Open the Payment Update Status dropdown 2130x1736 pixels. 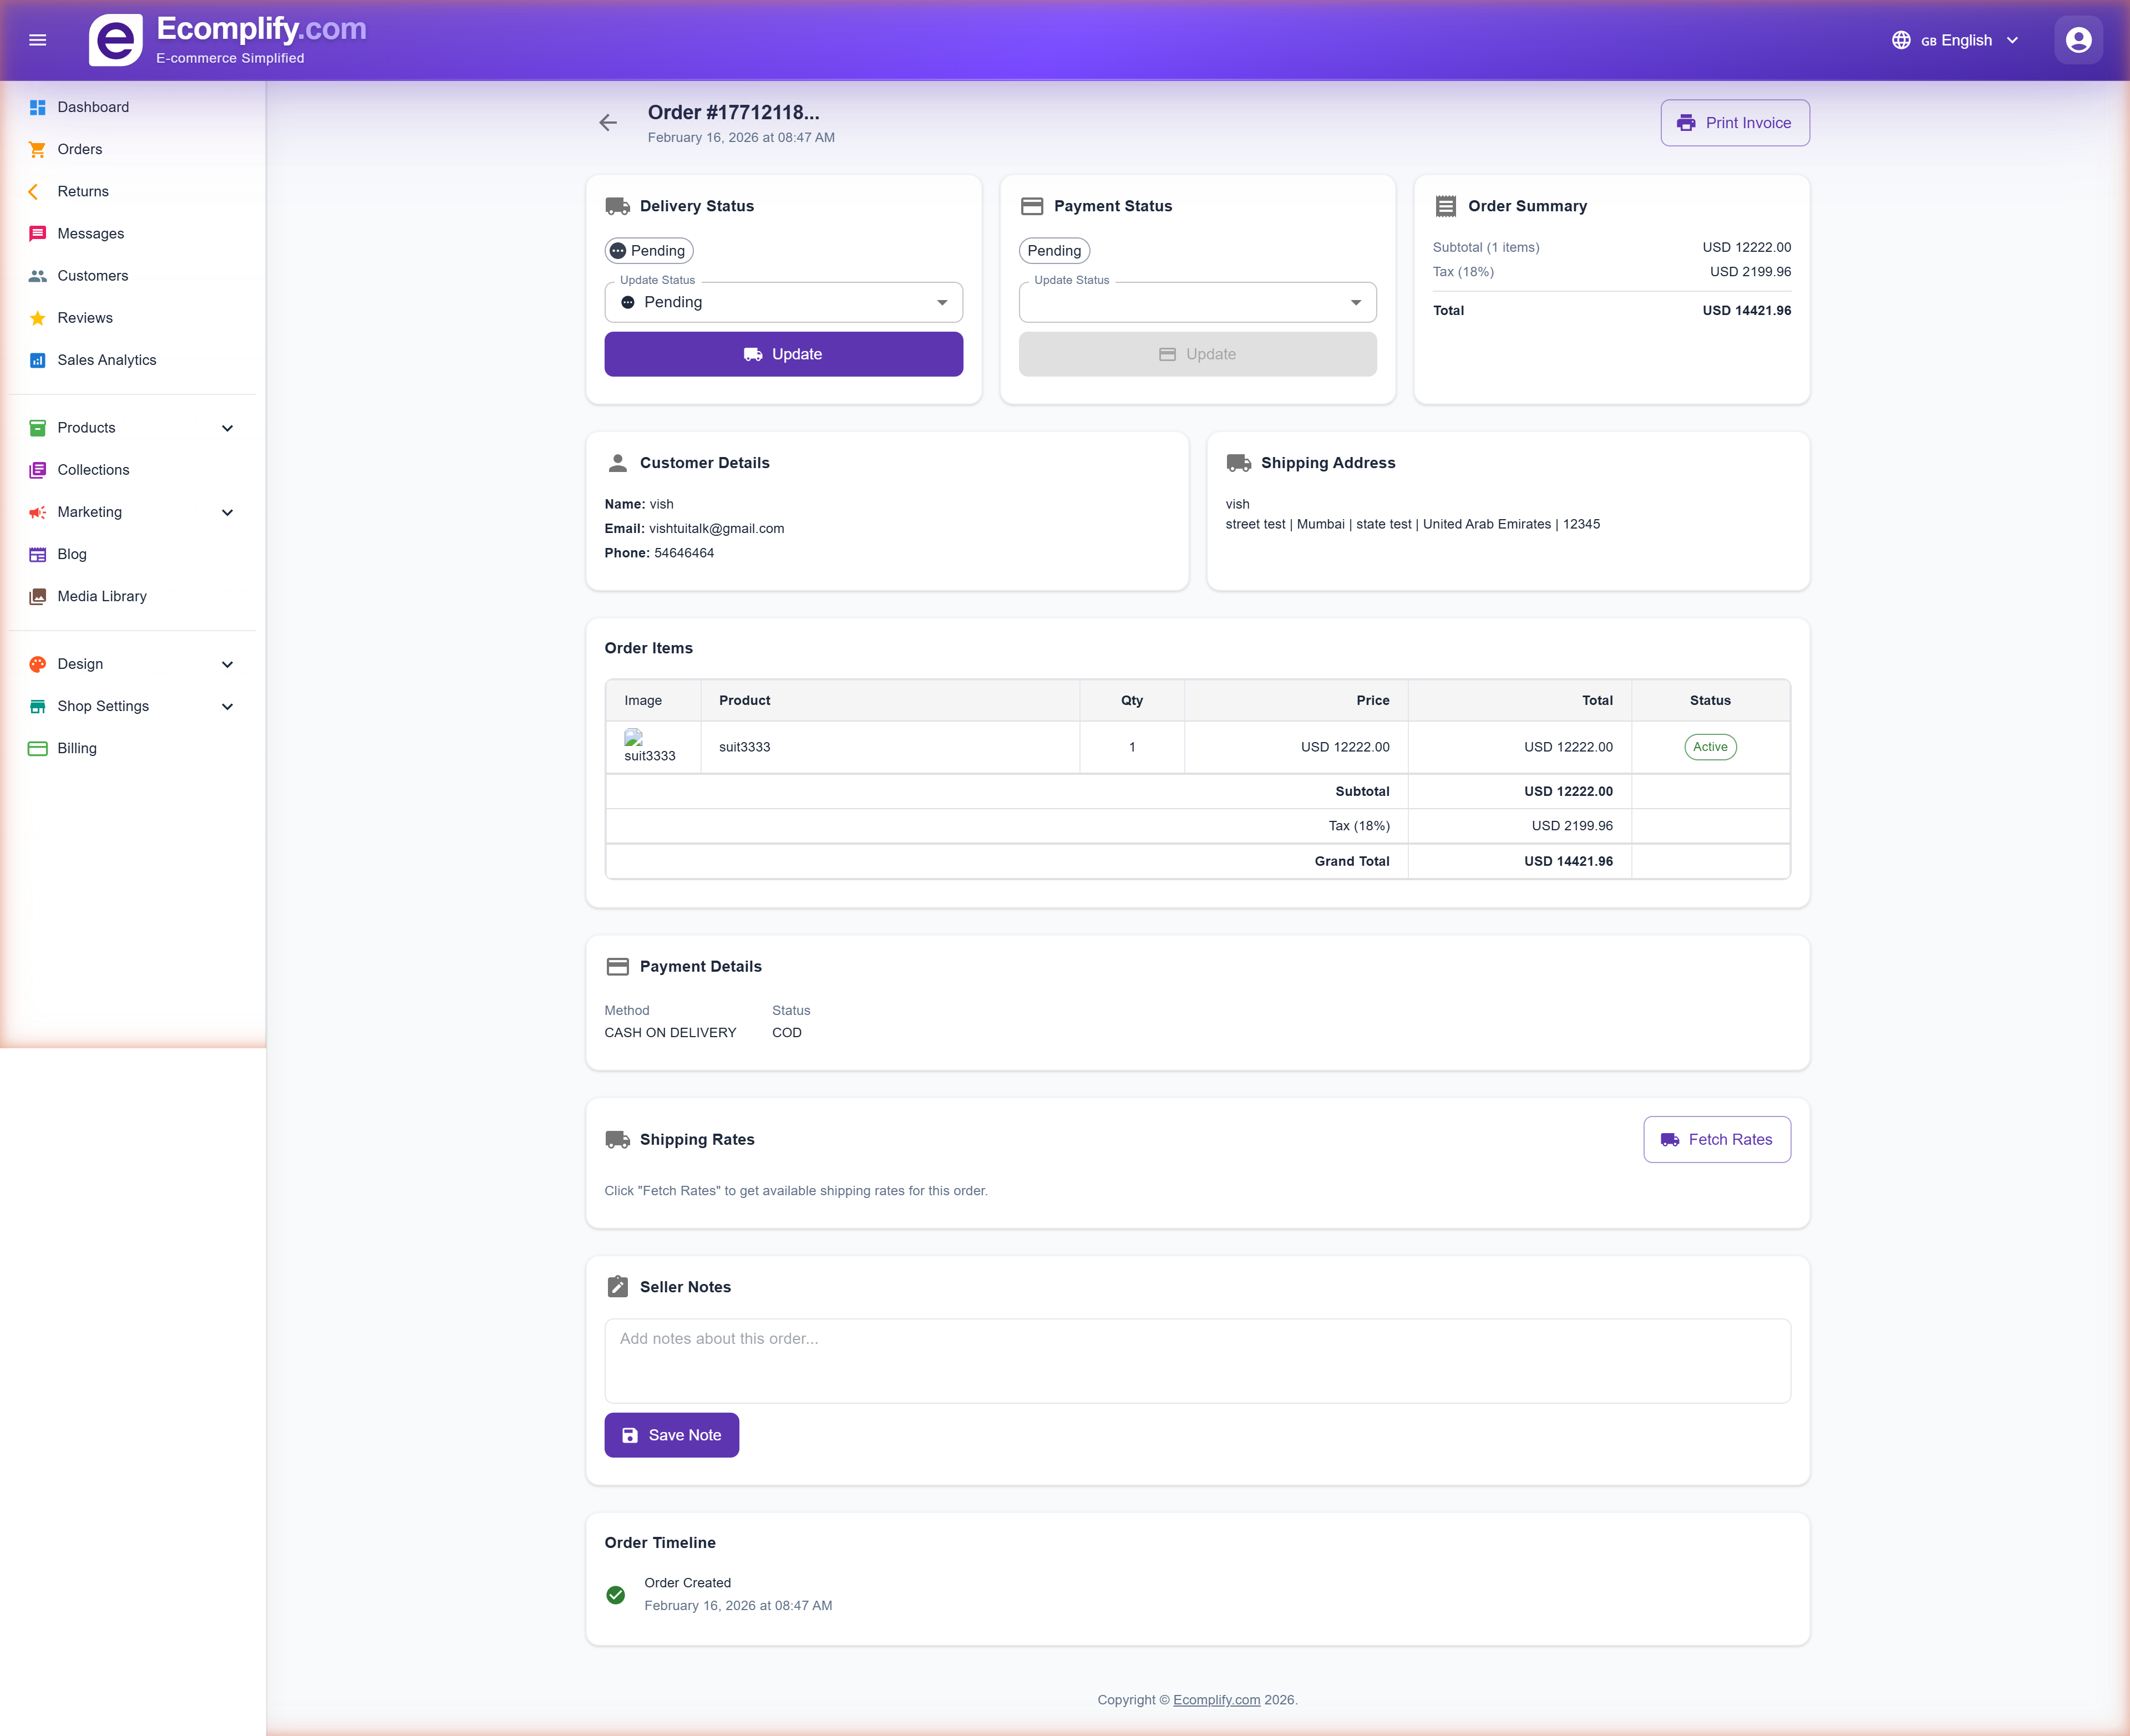click(x=1197, y=302)
